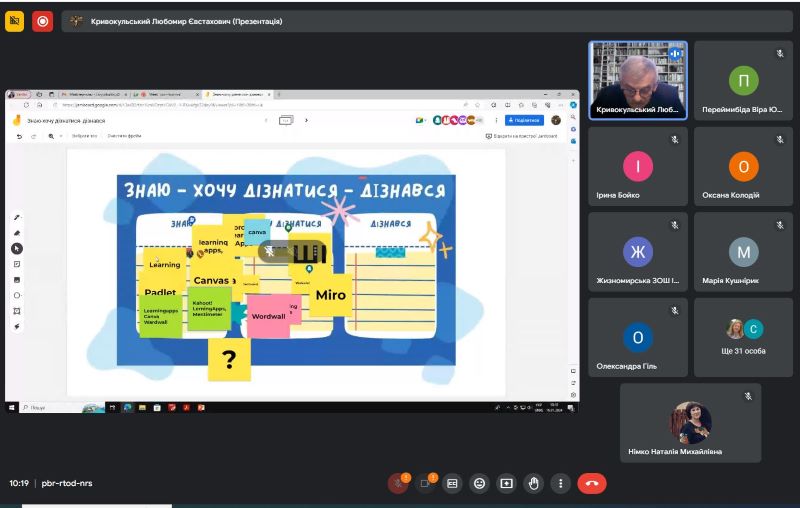Click the set background button
Image resolution: width=800 pixels, height=508 pixels.
click(x=85, y=136)
